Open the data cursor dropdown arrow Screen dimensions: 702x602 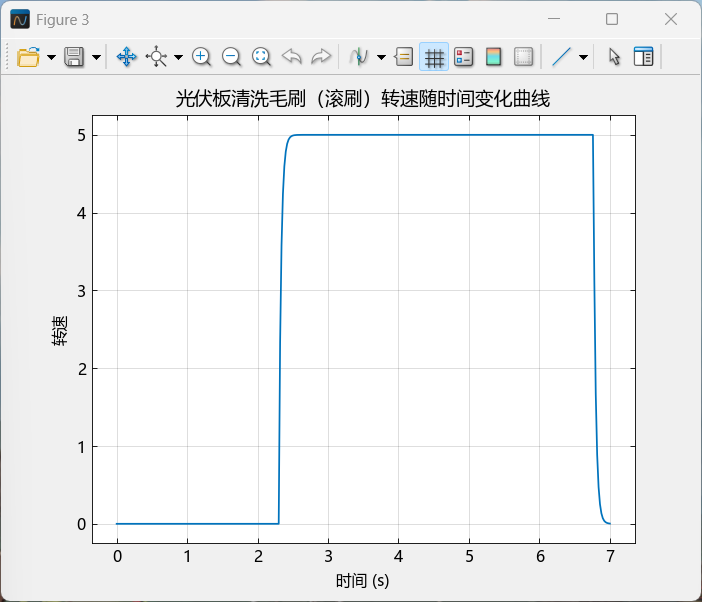(x=381, y=57)
